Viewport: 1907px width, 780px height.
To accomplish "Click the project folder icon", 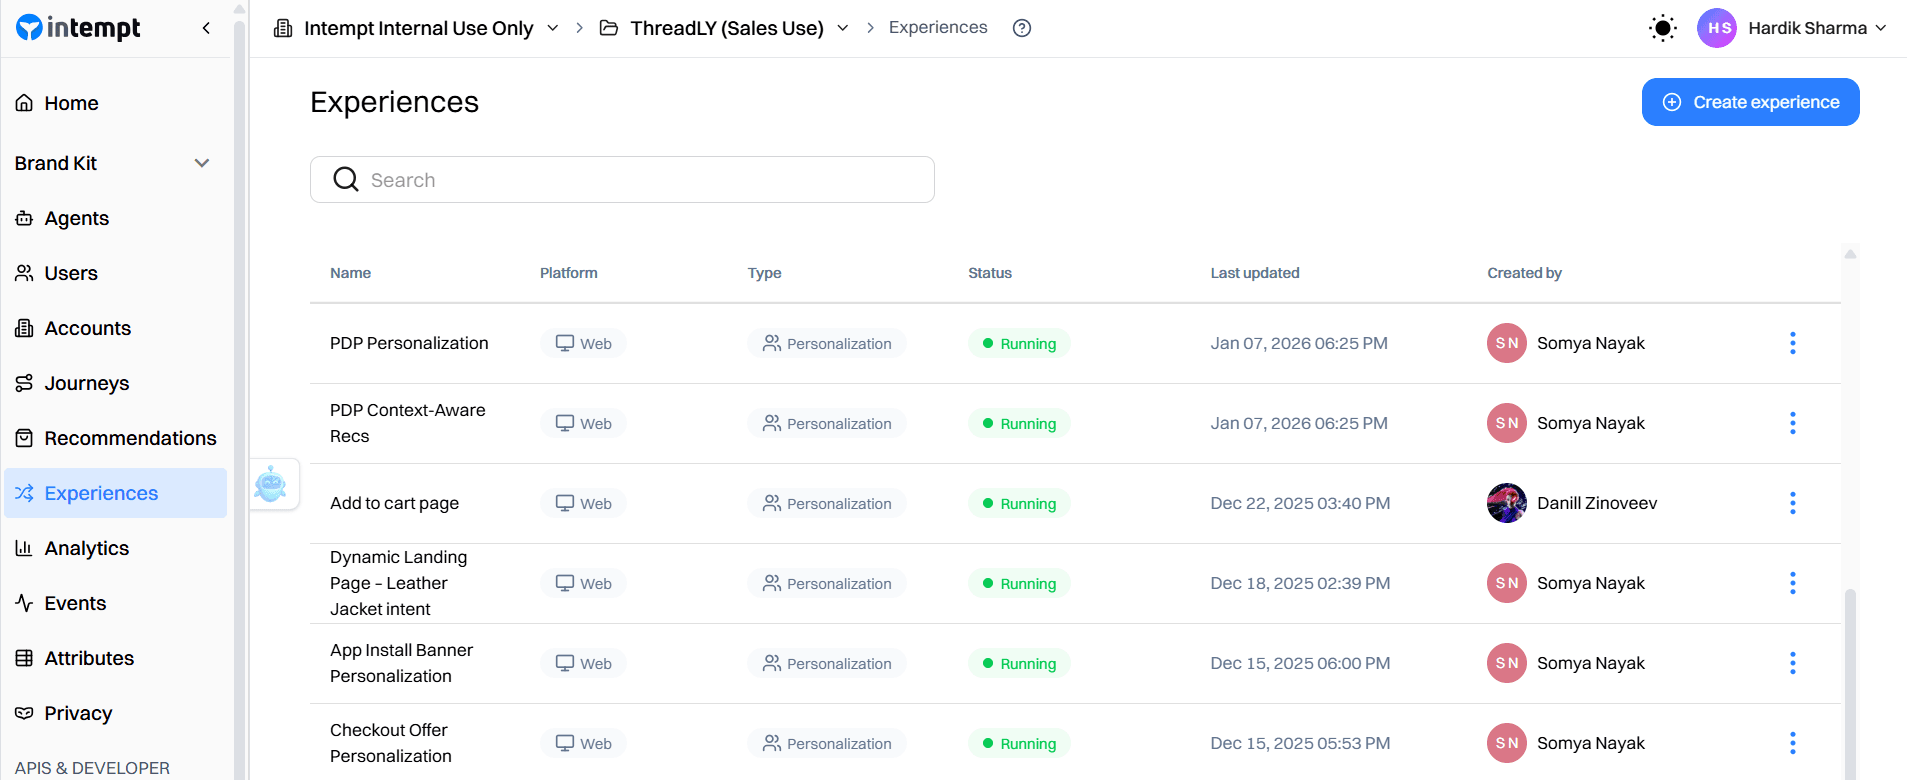I will [608, 28].
